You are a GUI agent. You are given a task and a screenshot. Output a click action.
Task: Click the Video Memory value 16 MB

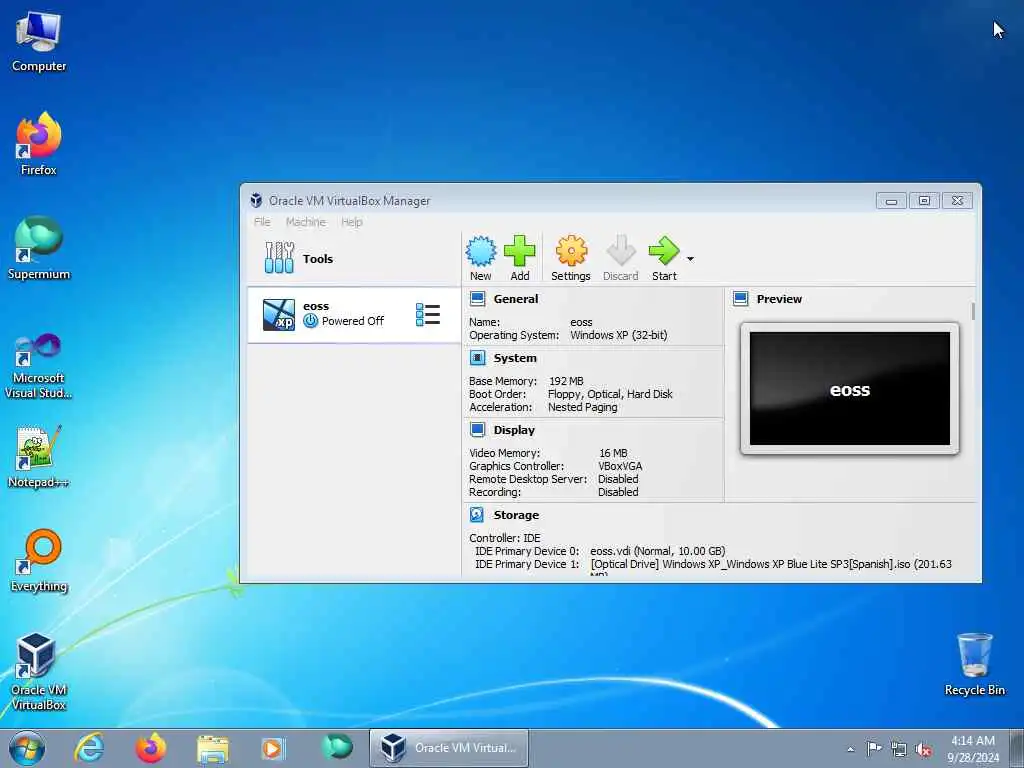pos(613,453)
